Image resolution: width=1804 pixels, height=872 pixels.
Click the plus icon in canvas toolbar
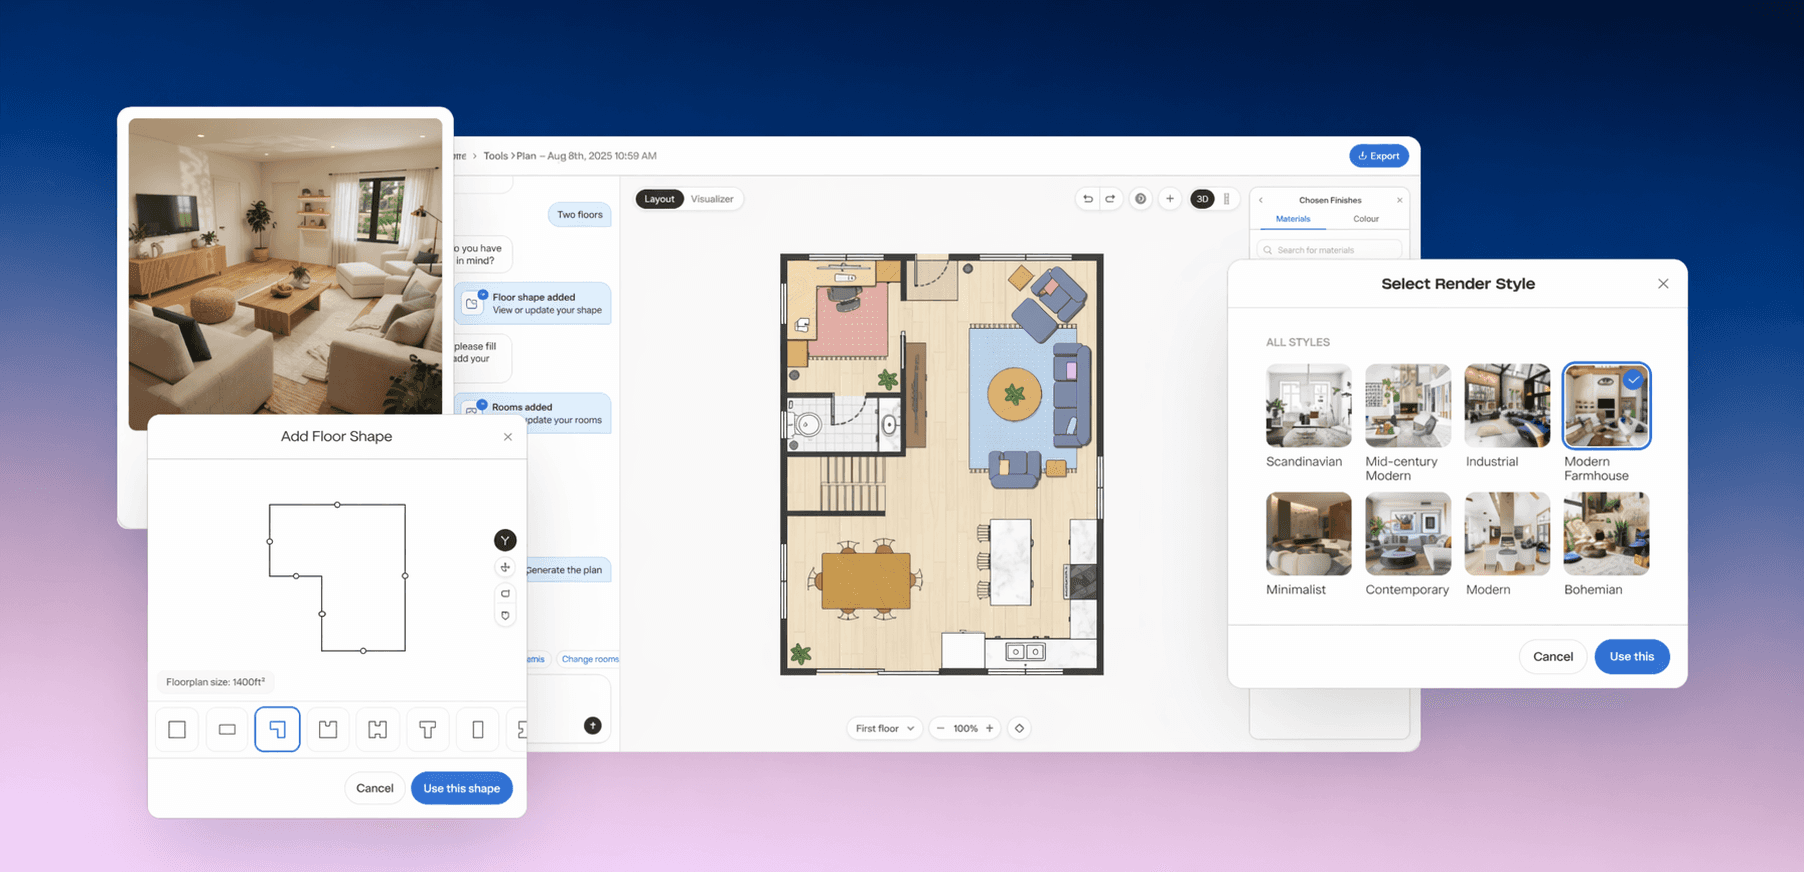(x=1169, y=199)
